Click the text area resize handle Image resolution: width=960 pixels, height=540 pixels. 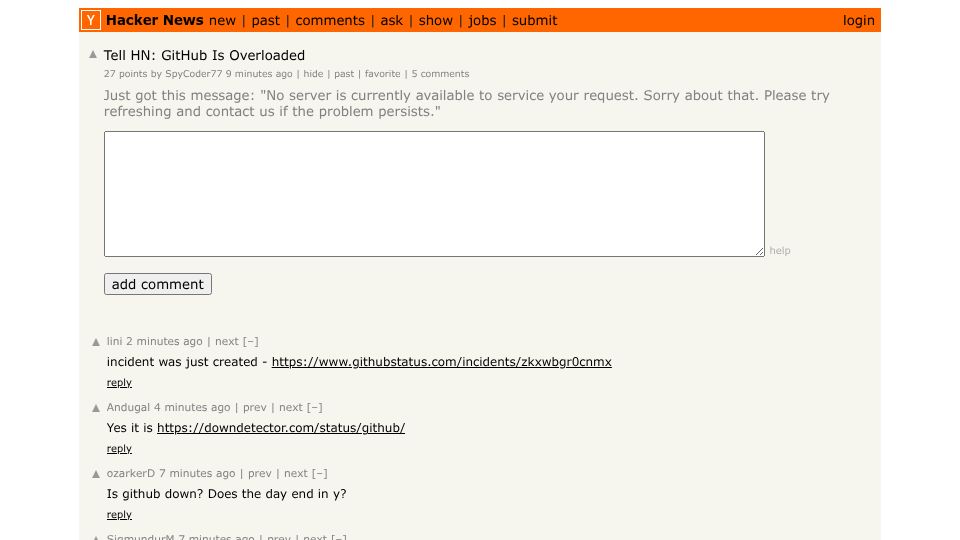759,251
